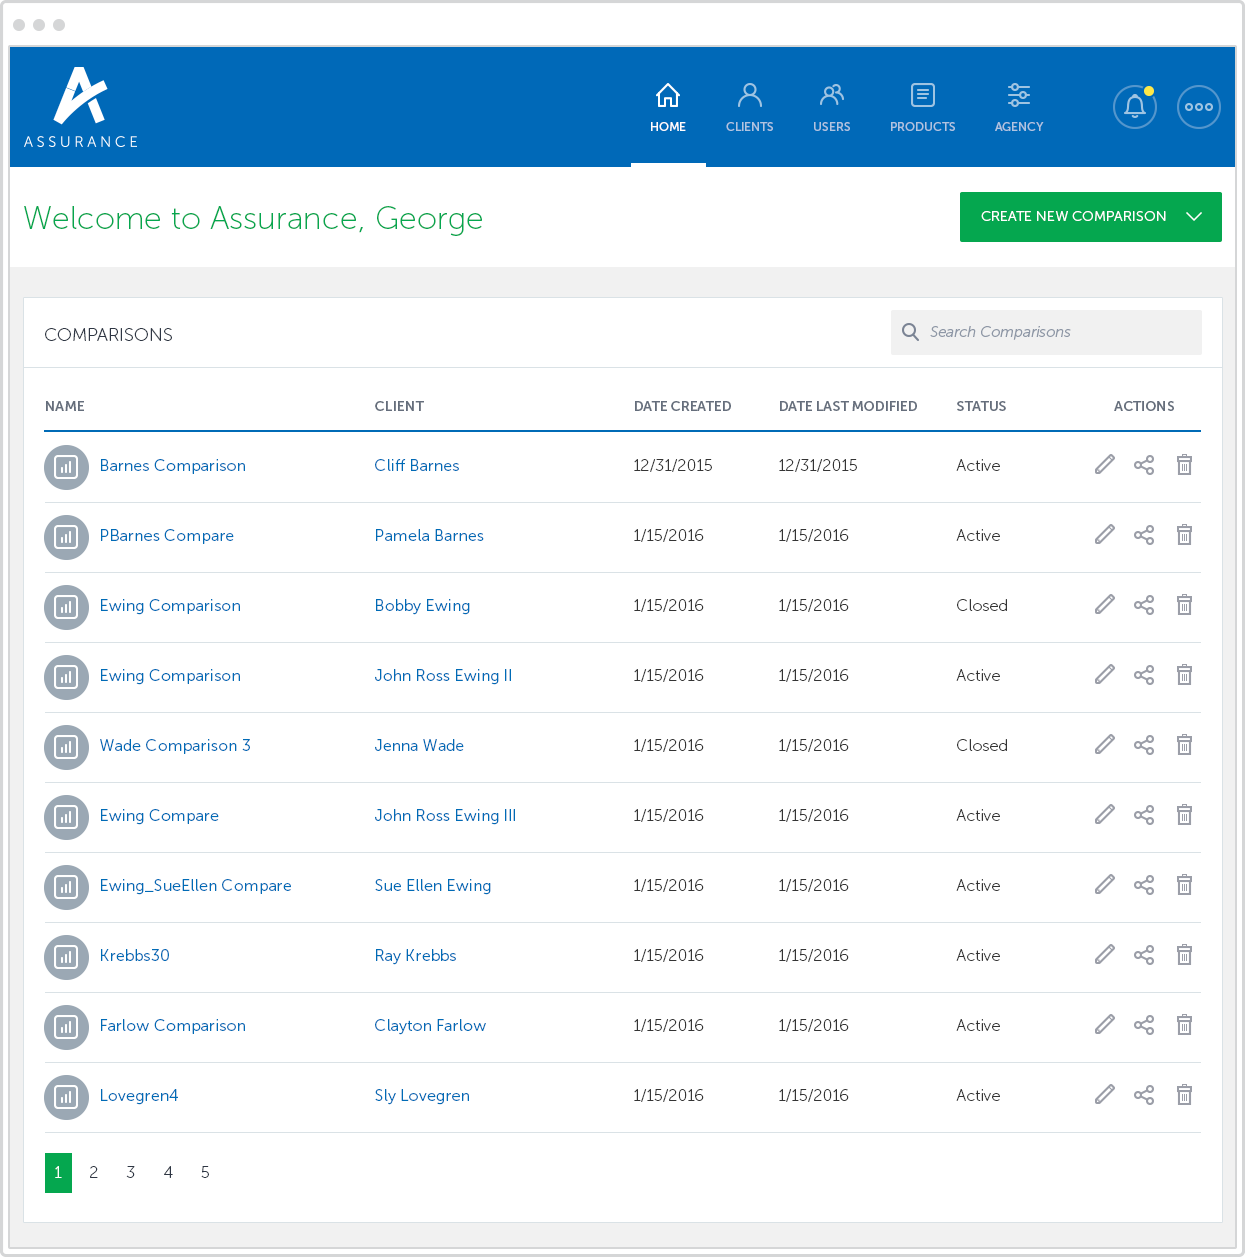Select current page 1
Viewport: 1245px width, 1257px height.
click(58, 1173)
